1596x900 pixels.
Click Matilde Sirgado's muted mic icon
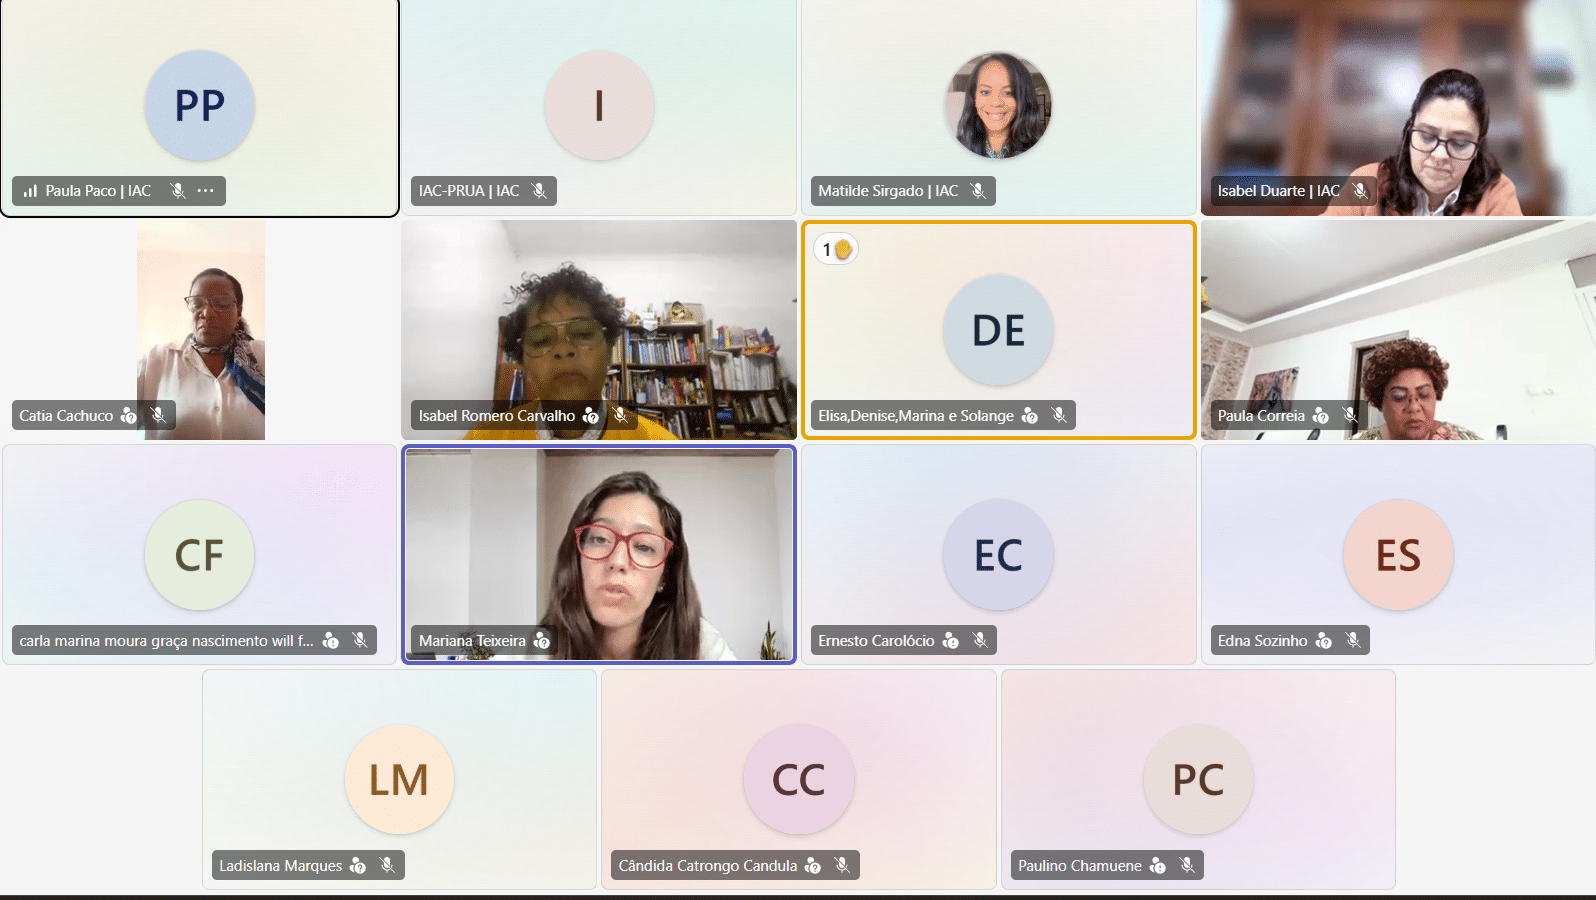pyautogui.click(x=978, y=190)
